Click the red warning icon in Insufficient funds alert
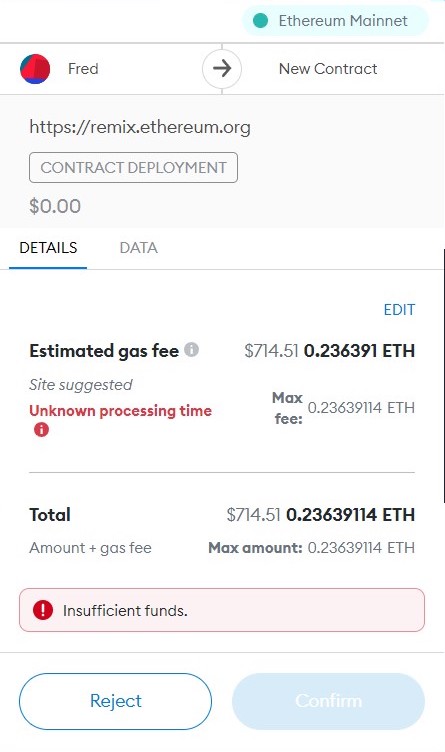The height and width of the screenshot is (752, 445). 43,610
